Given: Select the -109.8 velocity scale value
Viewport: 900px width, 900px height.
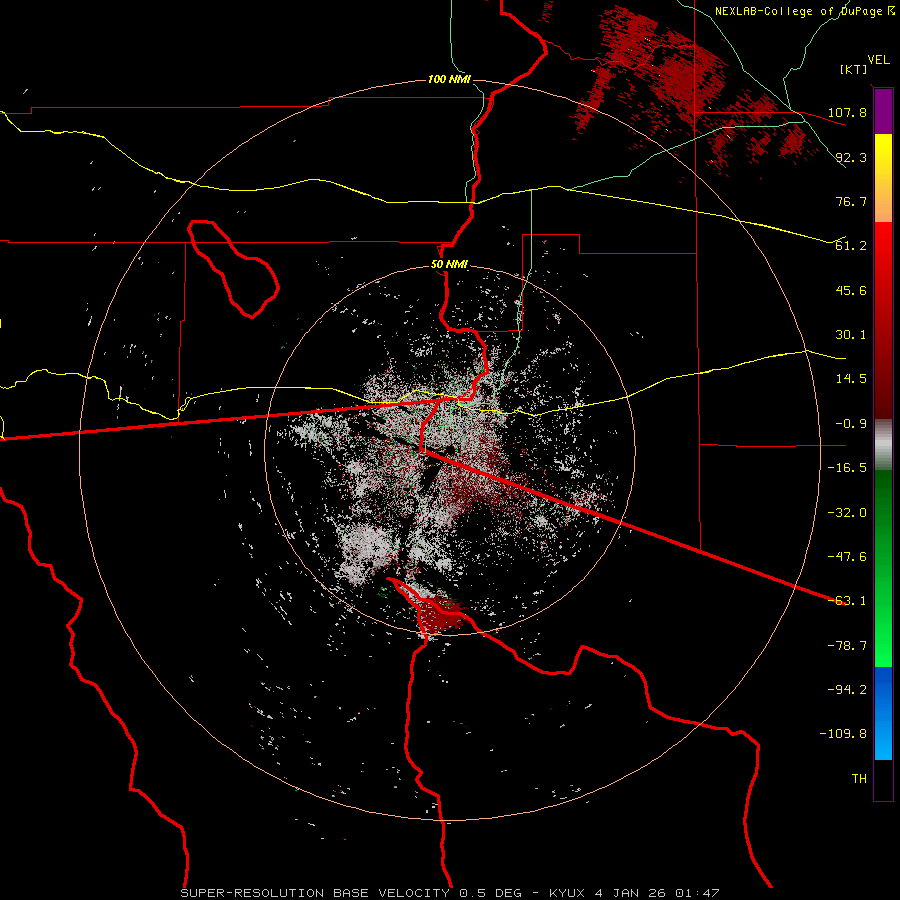Looking at the screenshot, I should tap(844, 734).
